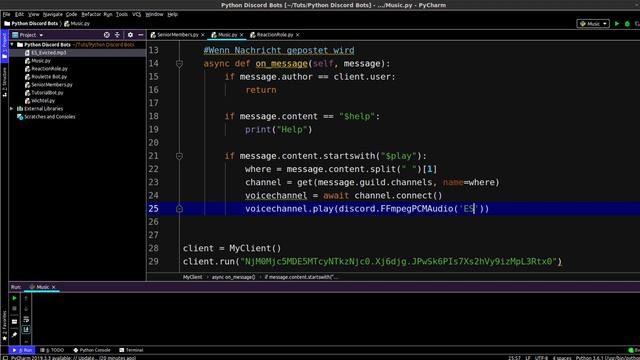Click line 25 in the editor gutter

[x=153, y=209]
